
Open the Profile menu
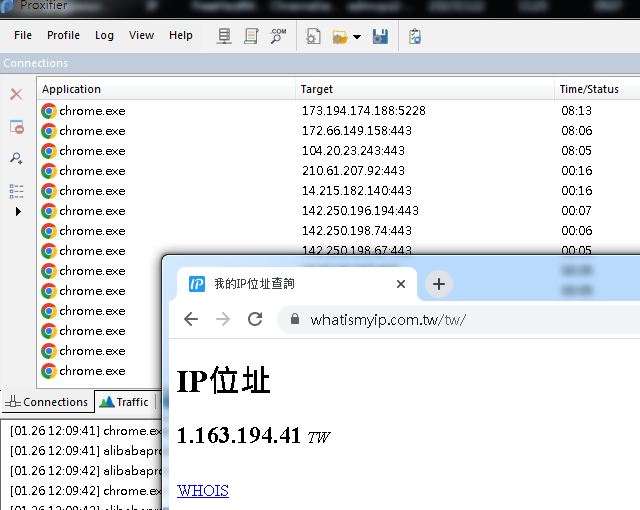point(63,35)
